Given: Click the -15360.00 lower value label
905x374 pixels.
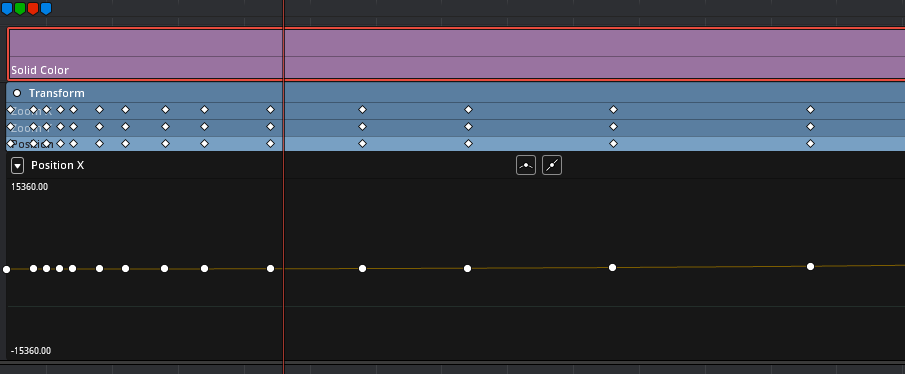Looking at the screenshot, I should pyautogui.click(x=31, y=351).
